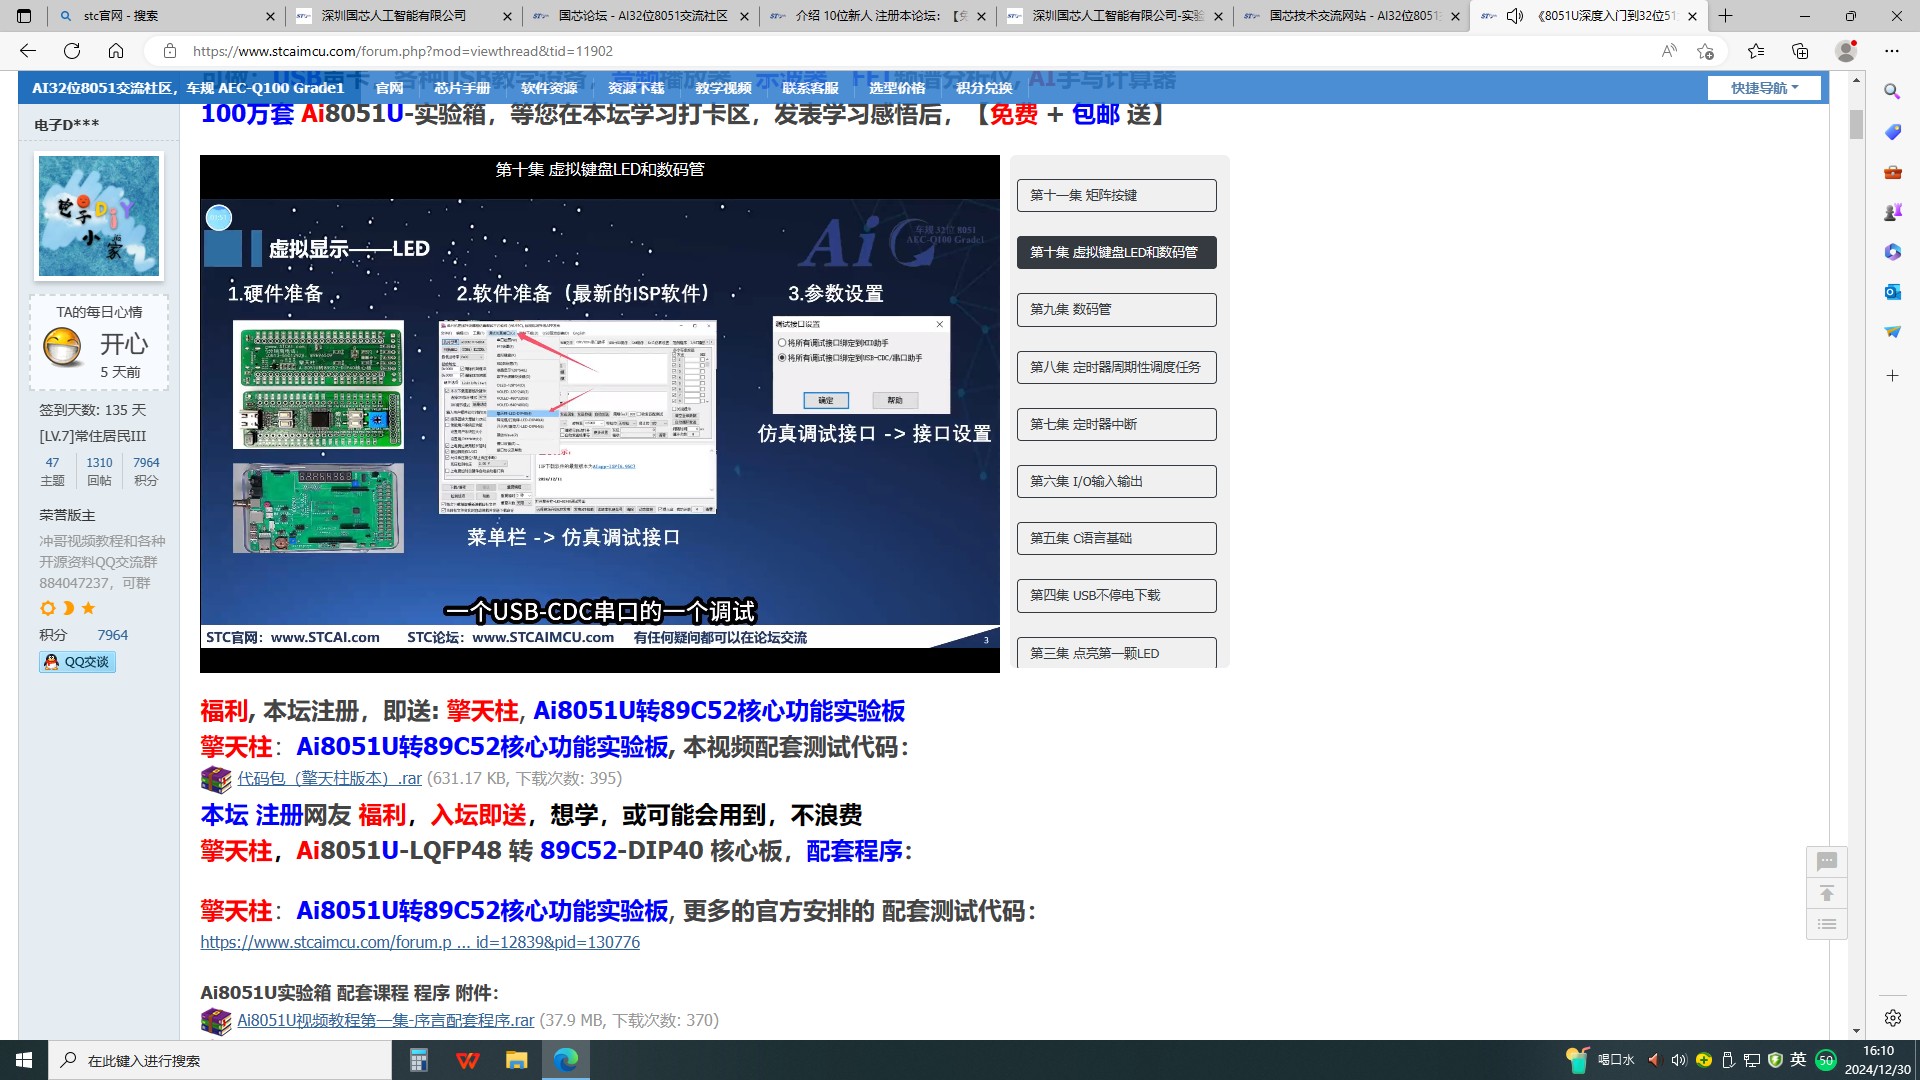Open a new browser tab

(1726, 16)
